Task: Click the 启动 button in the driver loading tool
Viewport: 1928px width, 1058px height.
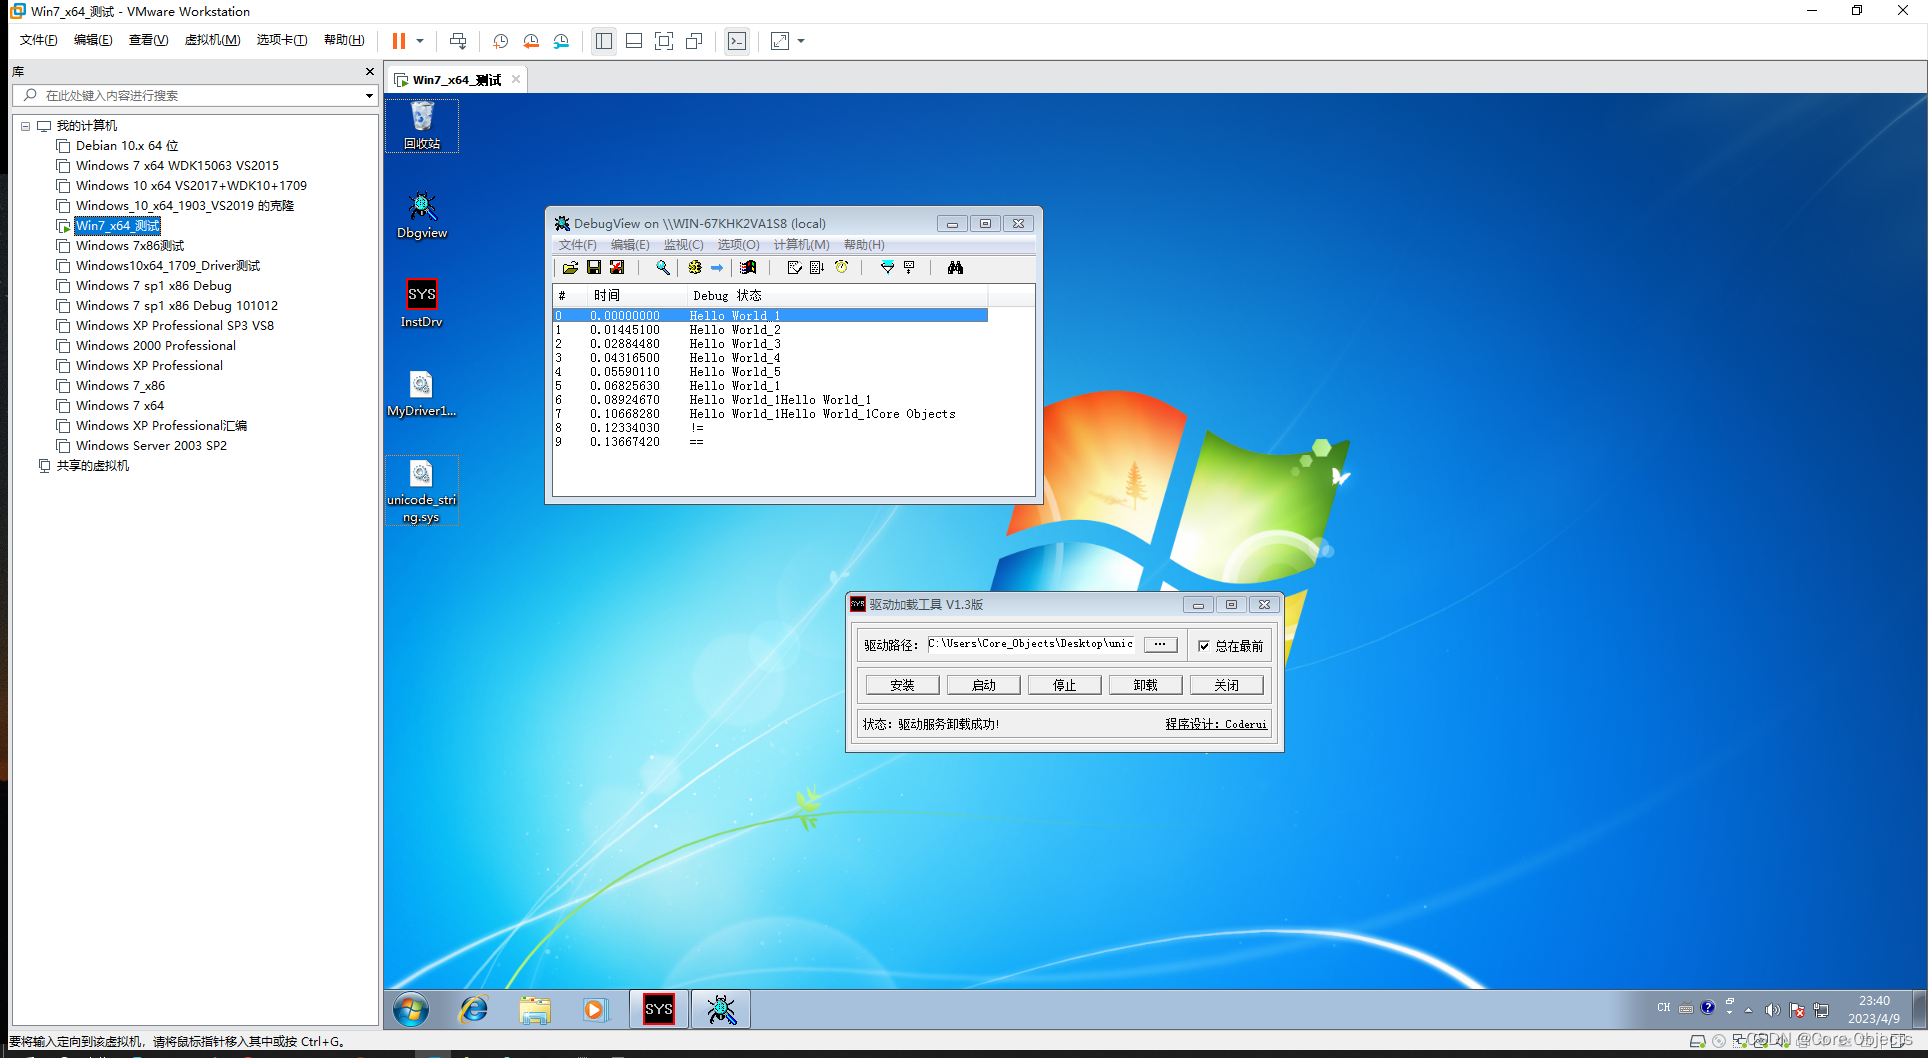Action: pos(983,684)
